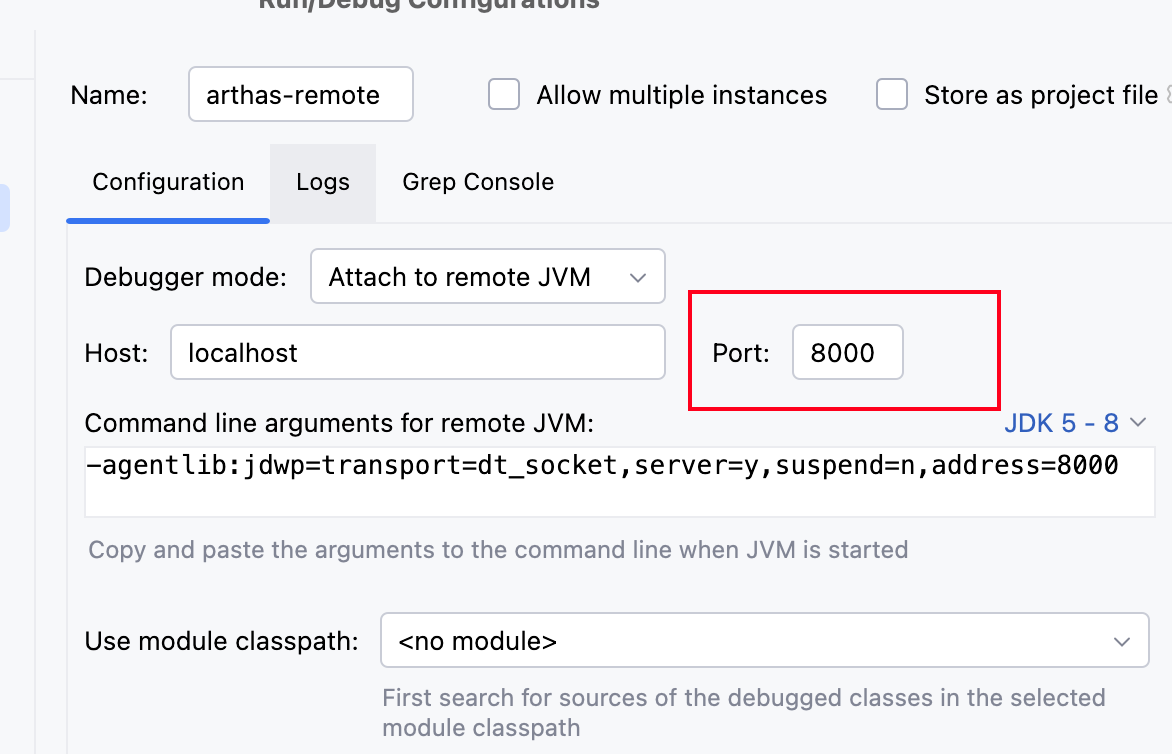Click the gear icon beside Store as project file

1167,96
